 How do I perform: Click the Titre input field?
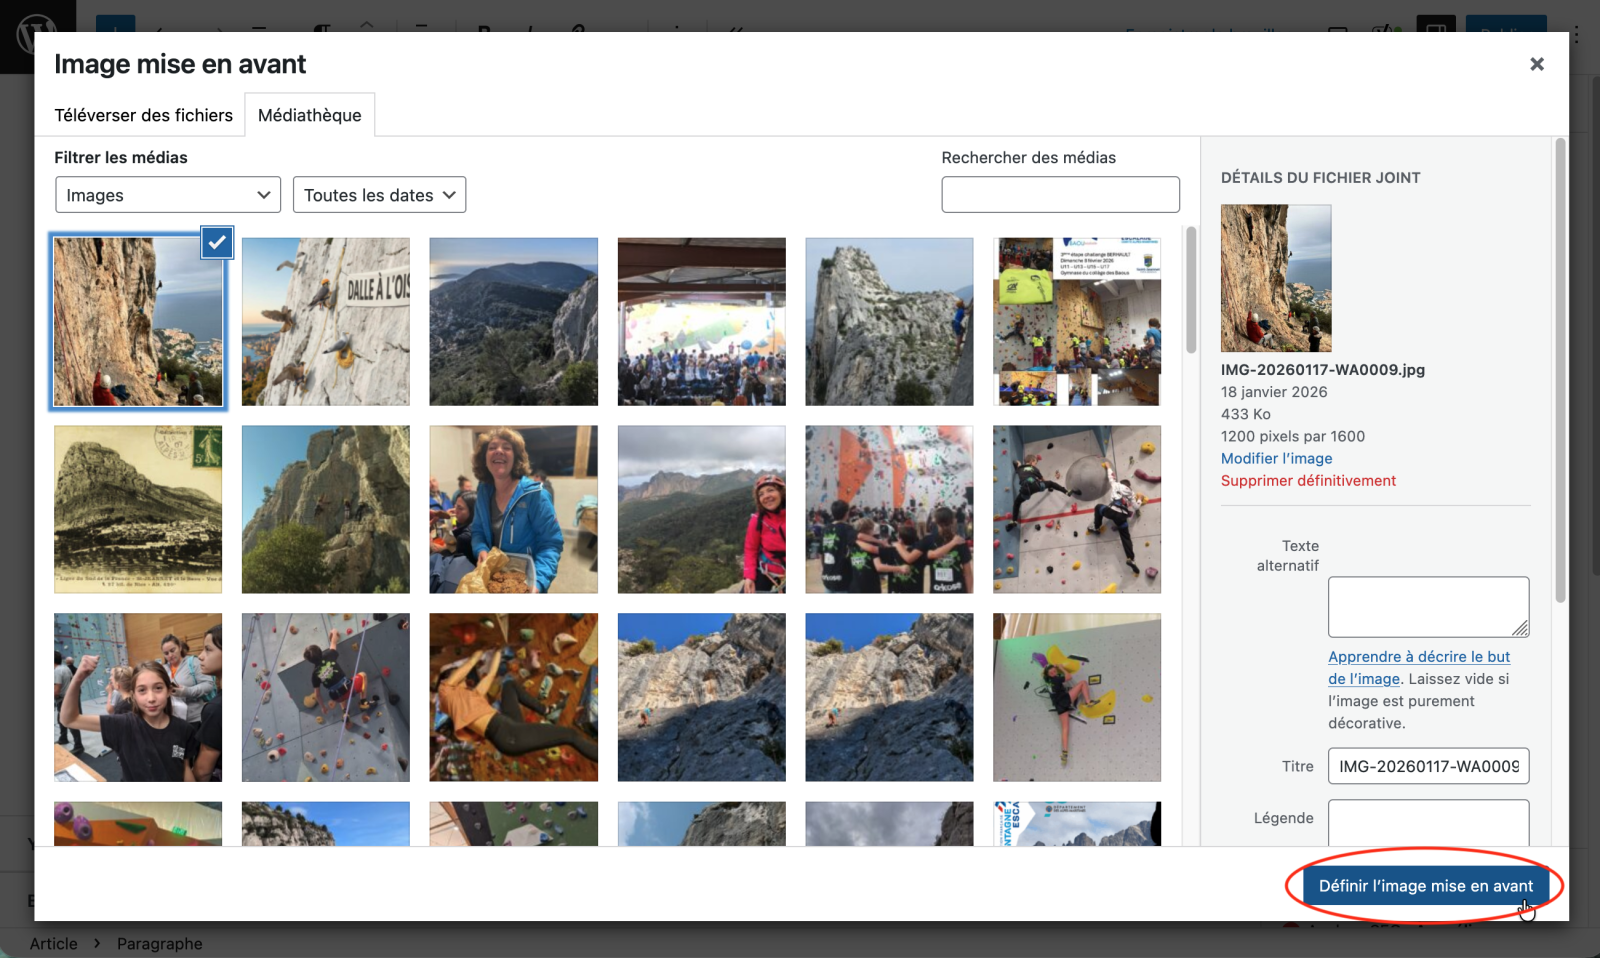point(1427,766)
